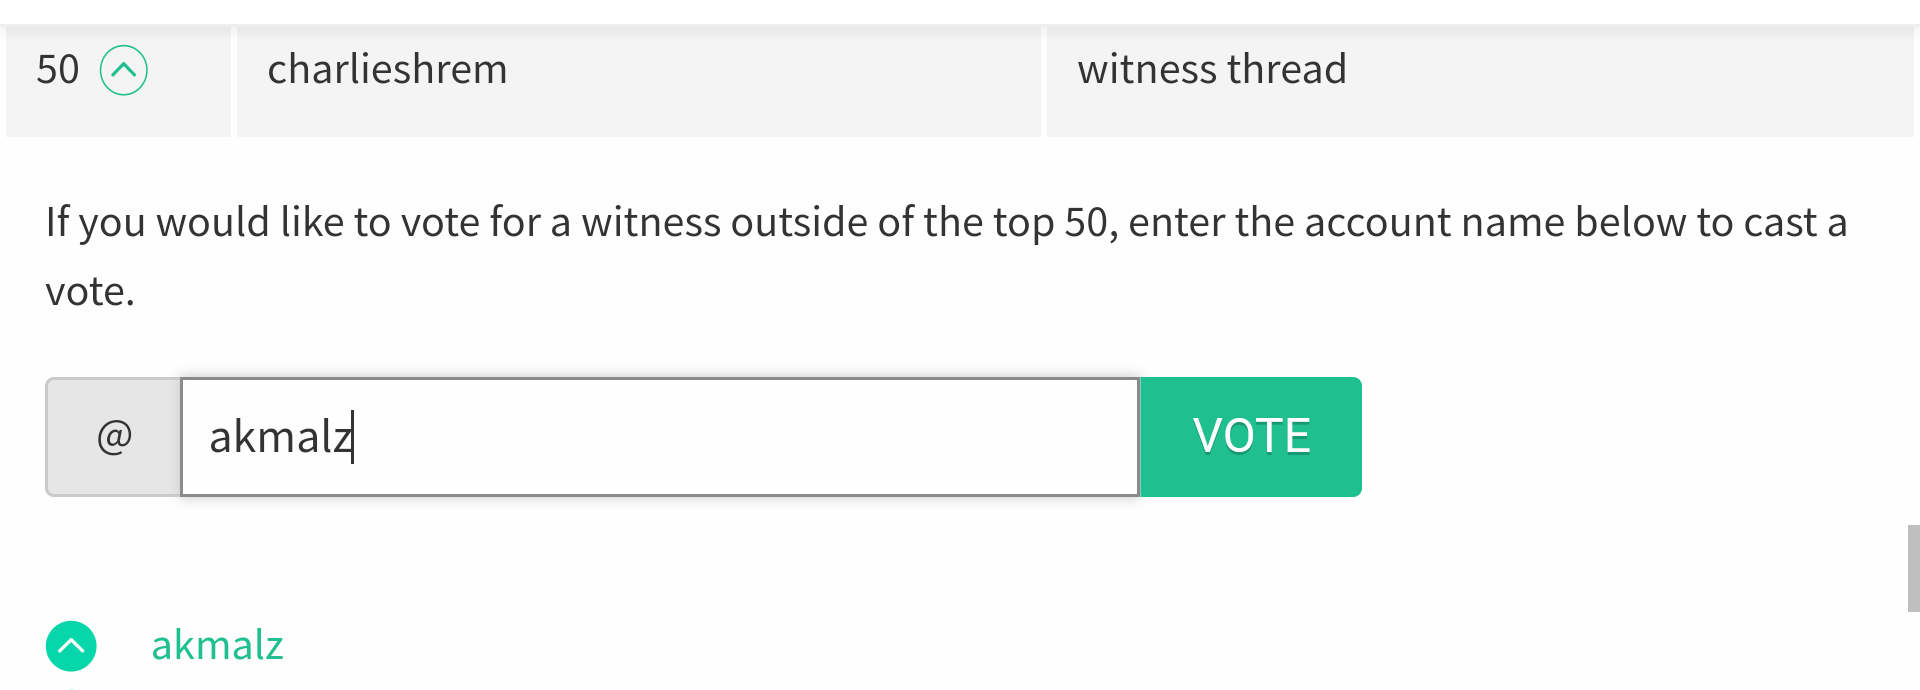Open the charlieshrem witness profile
The image size is (1920, 690).
387,69
